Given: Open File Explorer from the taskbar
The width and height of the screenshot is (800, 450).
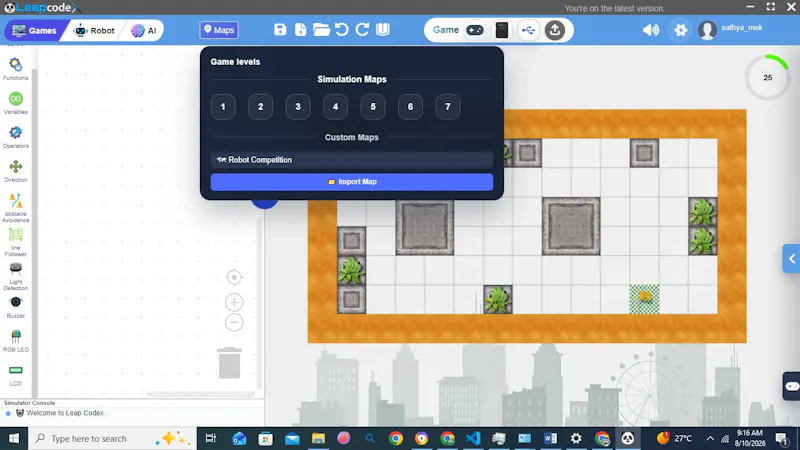Looking at the screenshot, I should coord(318,438).
